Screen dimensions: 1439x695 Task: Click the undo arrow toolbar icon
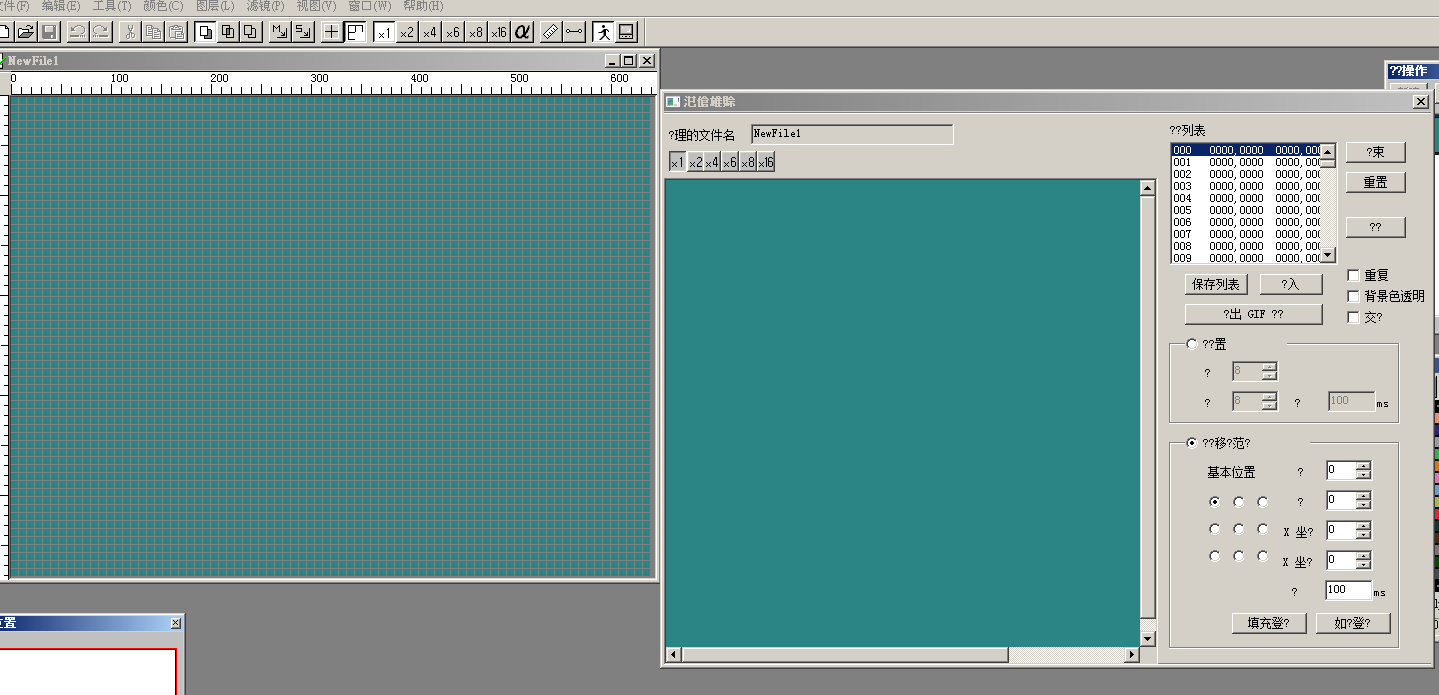tap(77, 32)
